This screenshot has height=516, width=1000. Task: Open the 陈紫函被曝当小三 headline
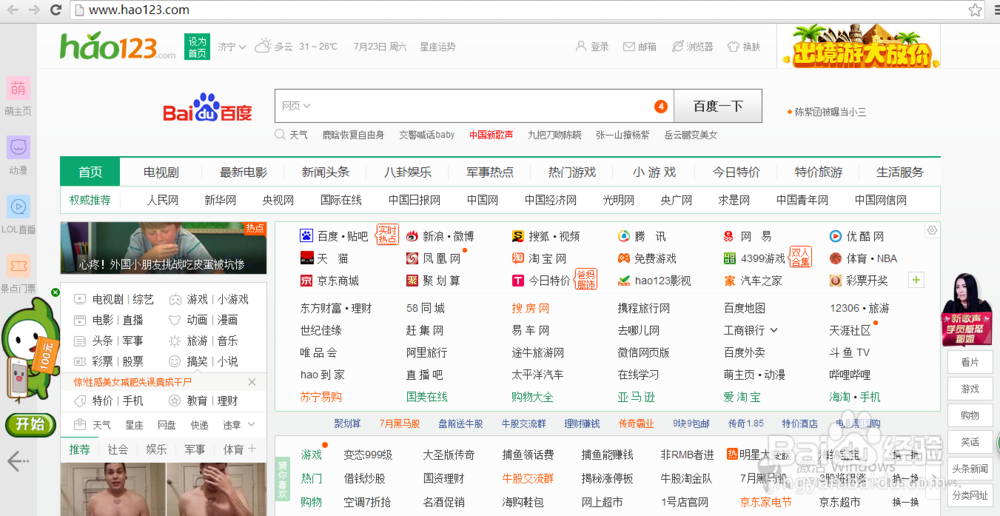(830, 112)
